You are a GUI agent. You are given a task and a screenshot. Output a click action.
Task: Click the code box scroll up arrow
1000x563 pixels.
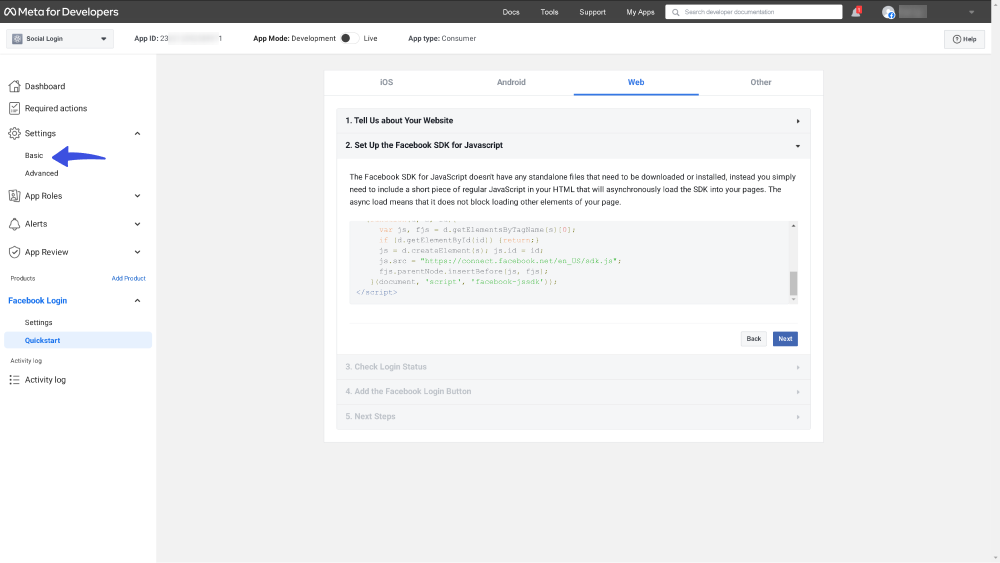[x=793, y=226]
